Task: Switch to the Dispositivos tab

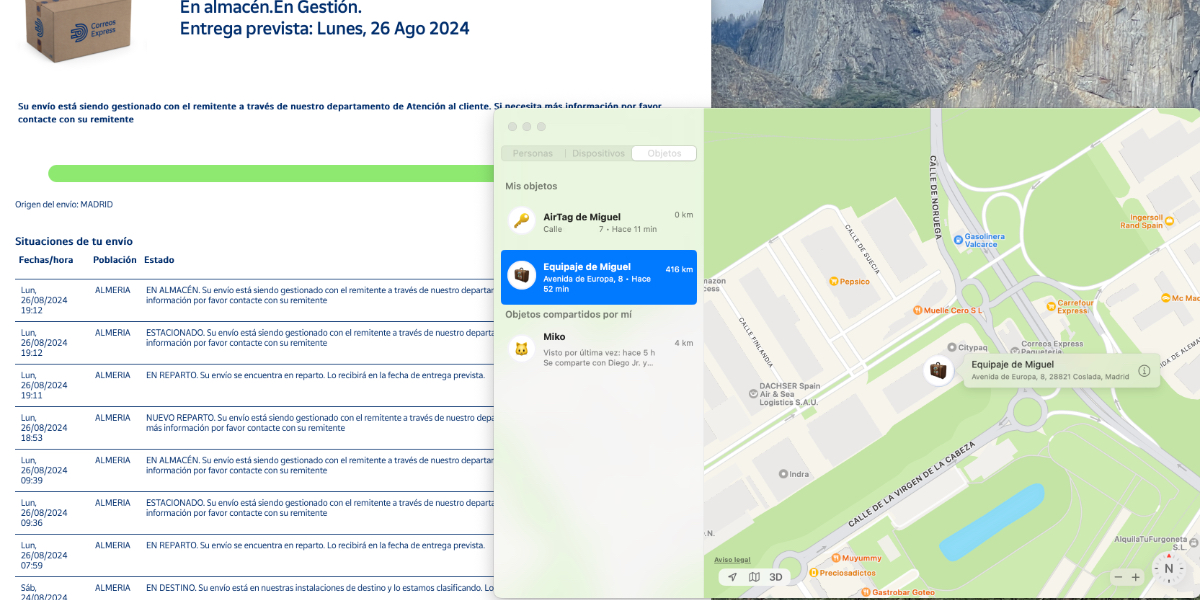Action: pyautogui.click(x=598, y=153)
